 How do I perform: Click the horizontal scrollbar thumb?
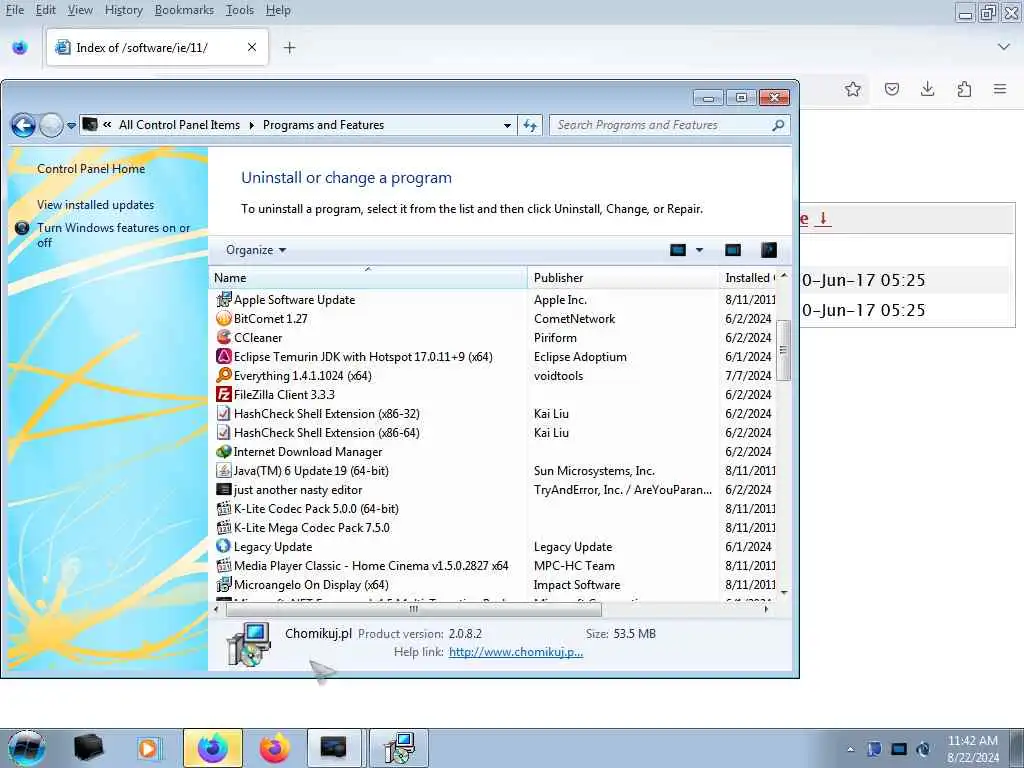[x=413, y=609]
